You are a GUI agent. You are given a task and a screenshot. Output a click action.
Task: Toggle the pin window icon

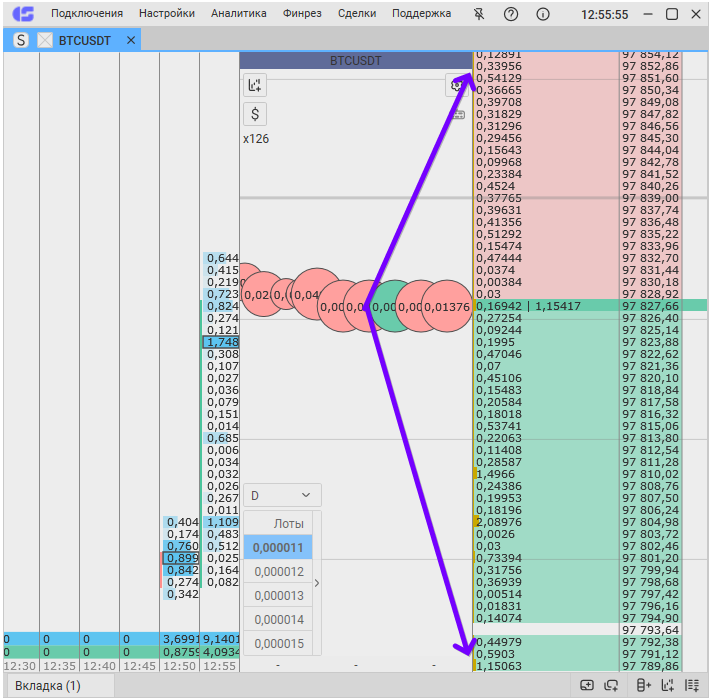tap(479, 14)
